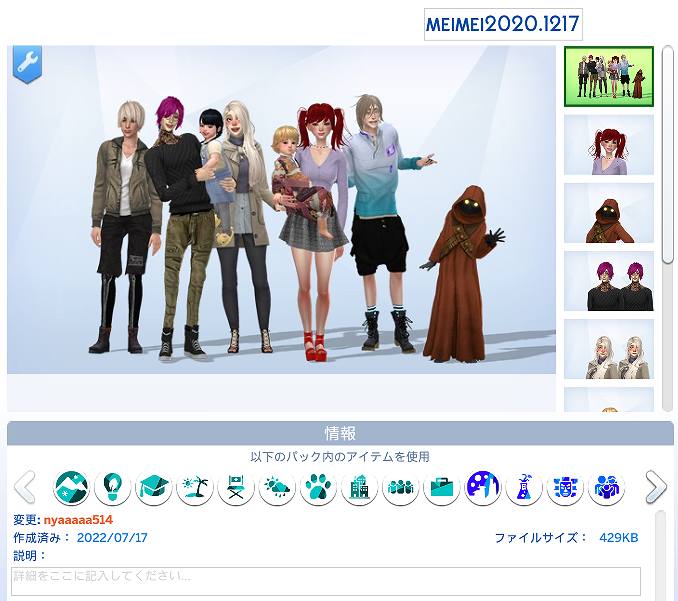678x601 pixels.
Task: Select the purple-haired Sim thumbnail
Action: pos(608,281)
